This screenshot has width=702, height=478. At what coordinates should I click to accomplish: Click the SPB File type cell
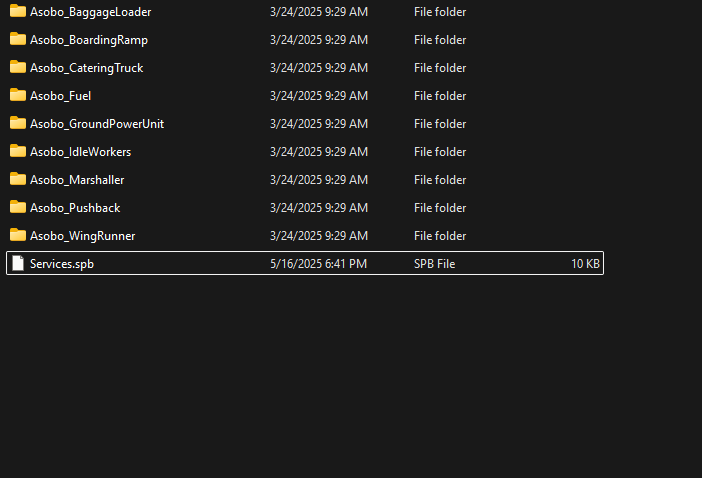tap(434, 264)
